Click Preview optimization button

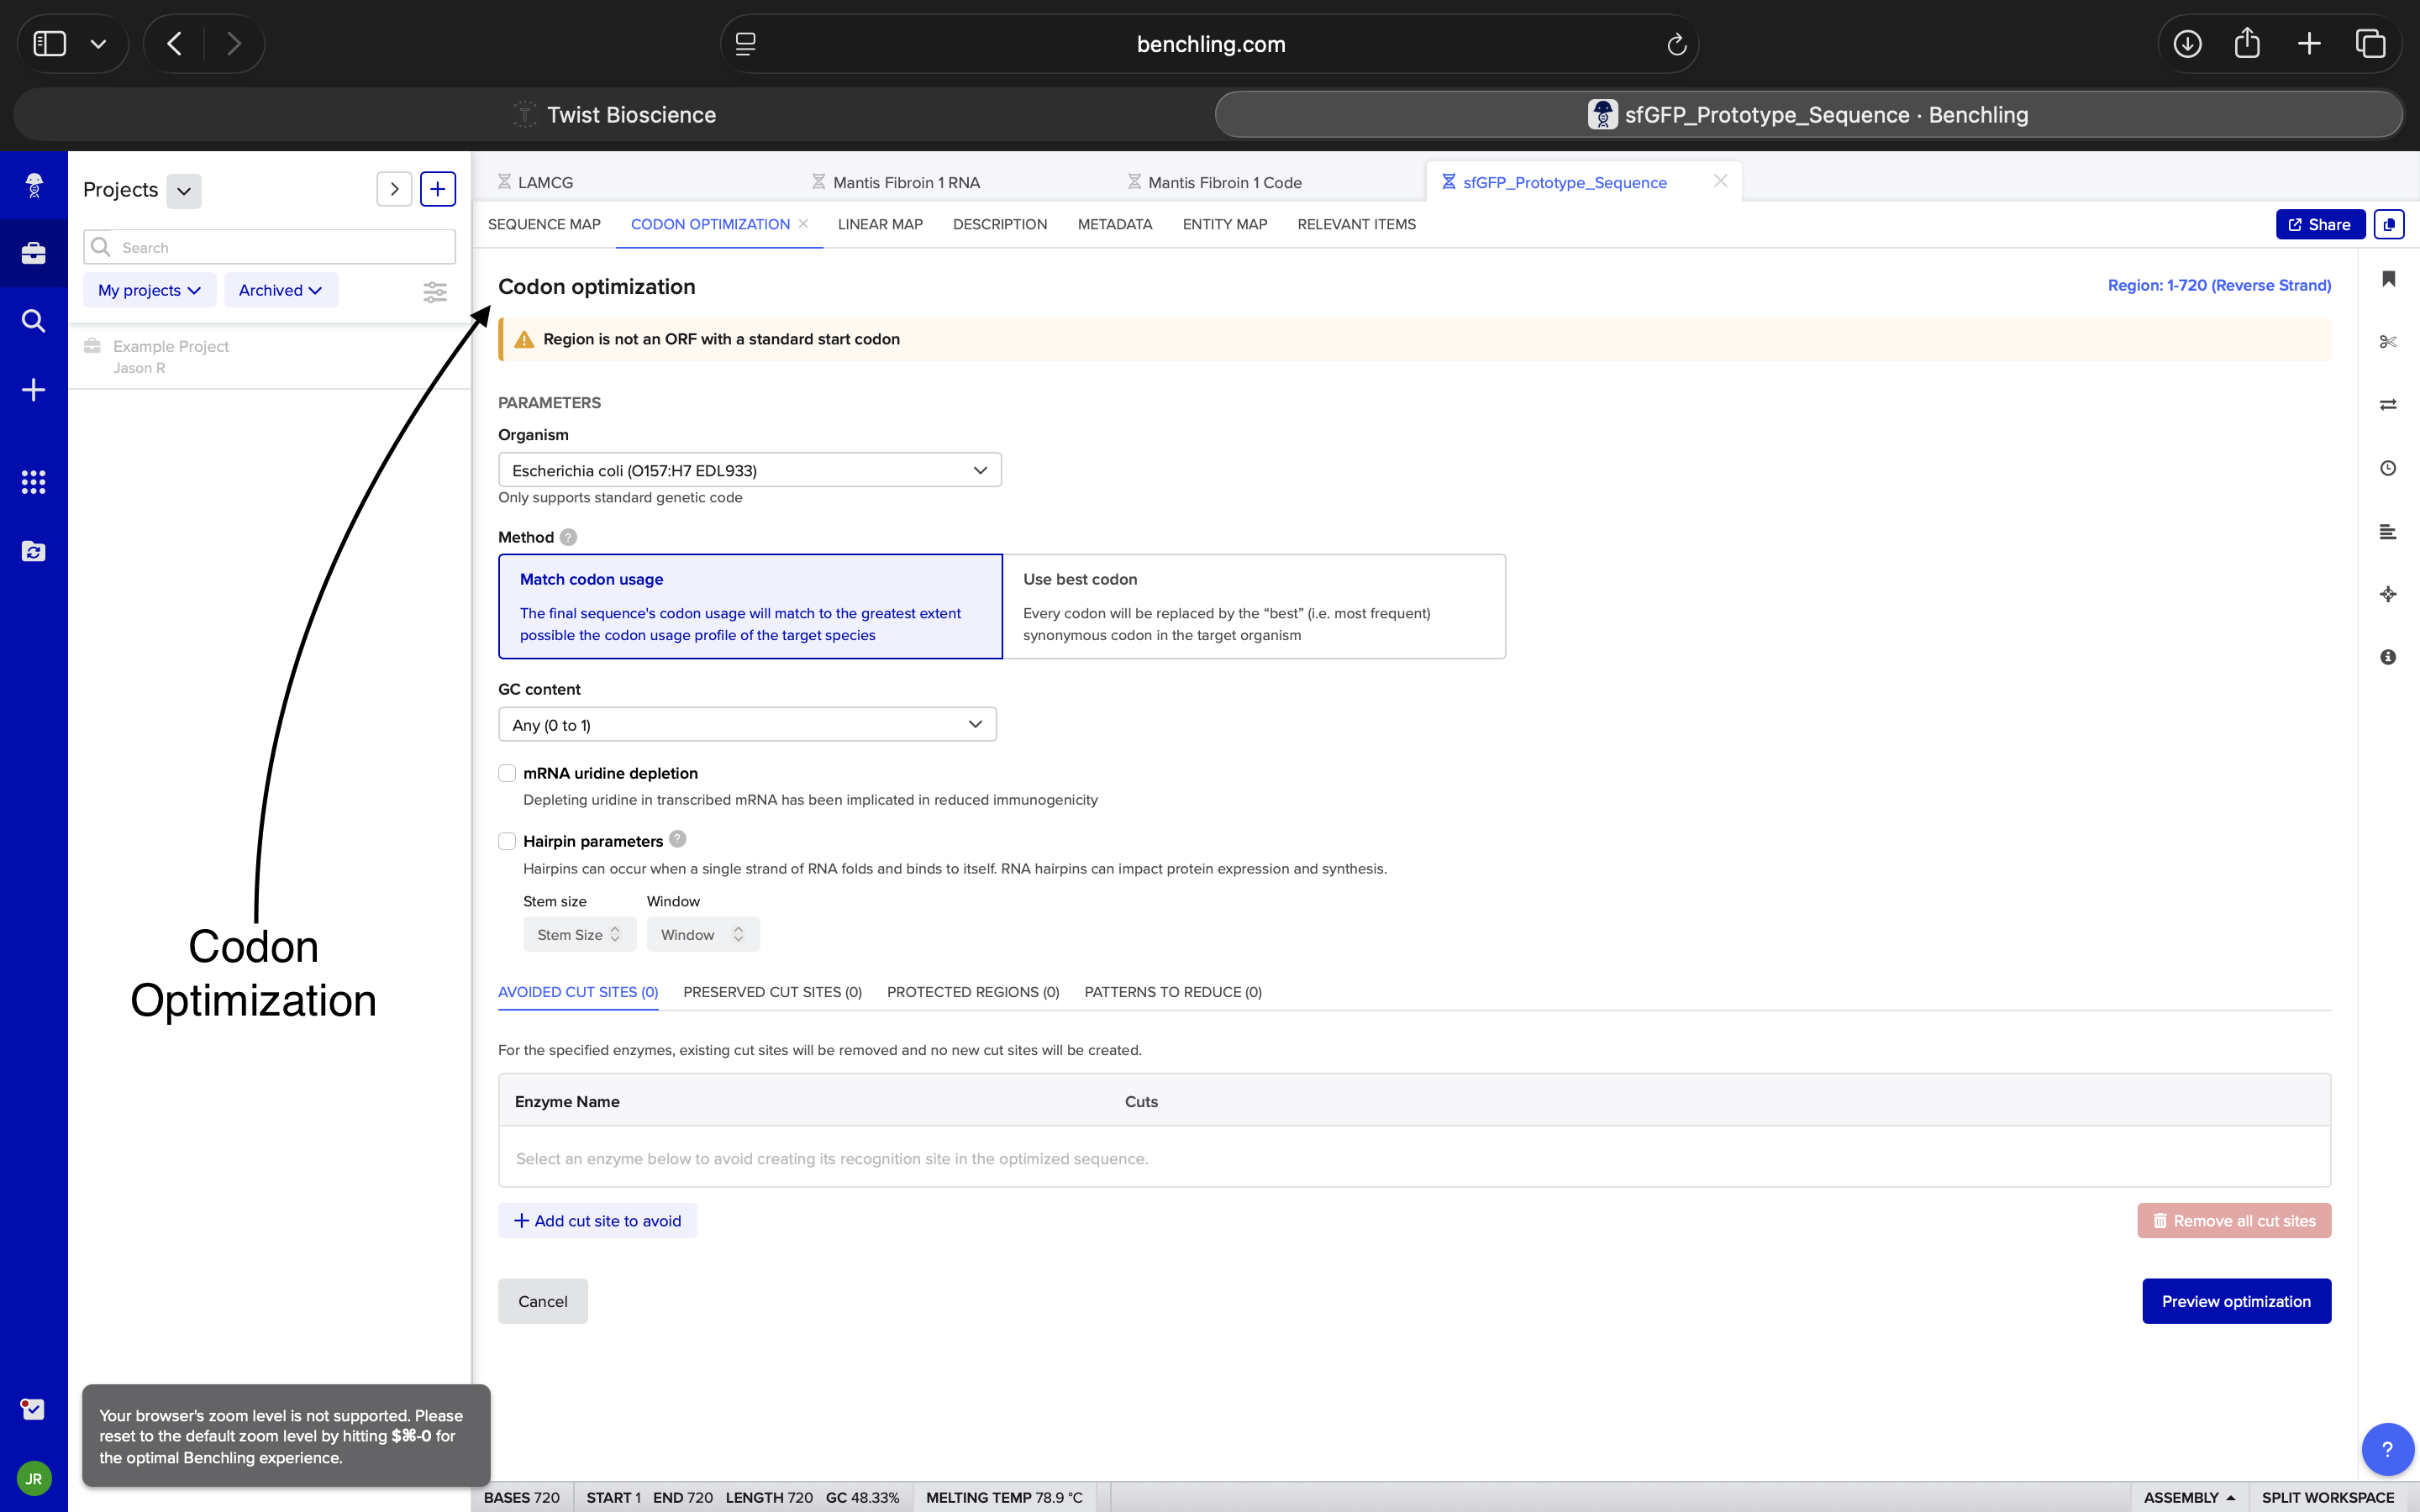tap(2235, 1301)
